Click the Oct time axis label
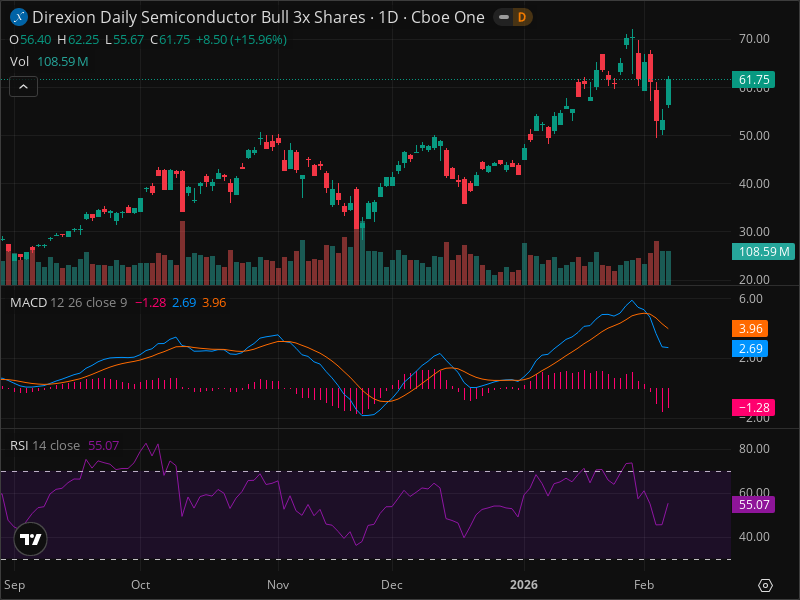Screen dimensions: 800x600 pos(140,585)
